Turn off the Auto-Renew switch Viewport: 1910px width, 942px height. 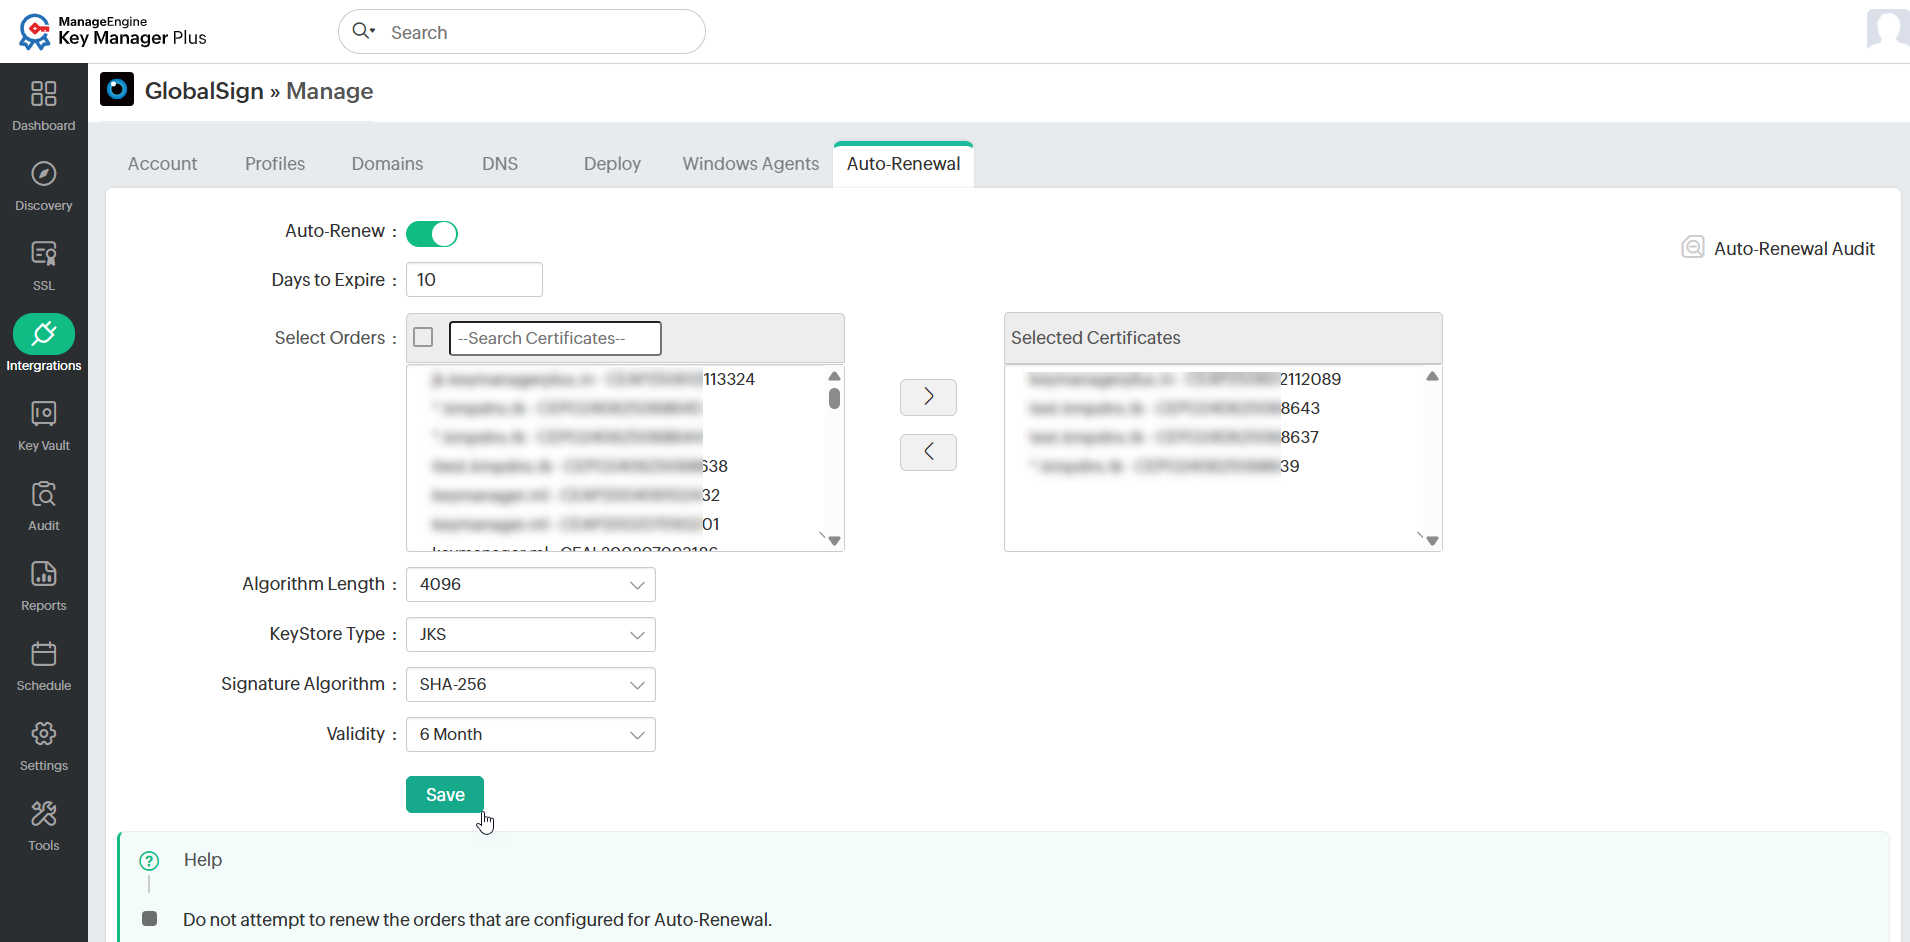[432, 233]
